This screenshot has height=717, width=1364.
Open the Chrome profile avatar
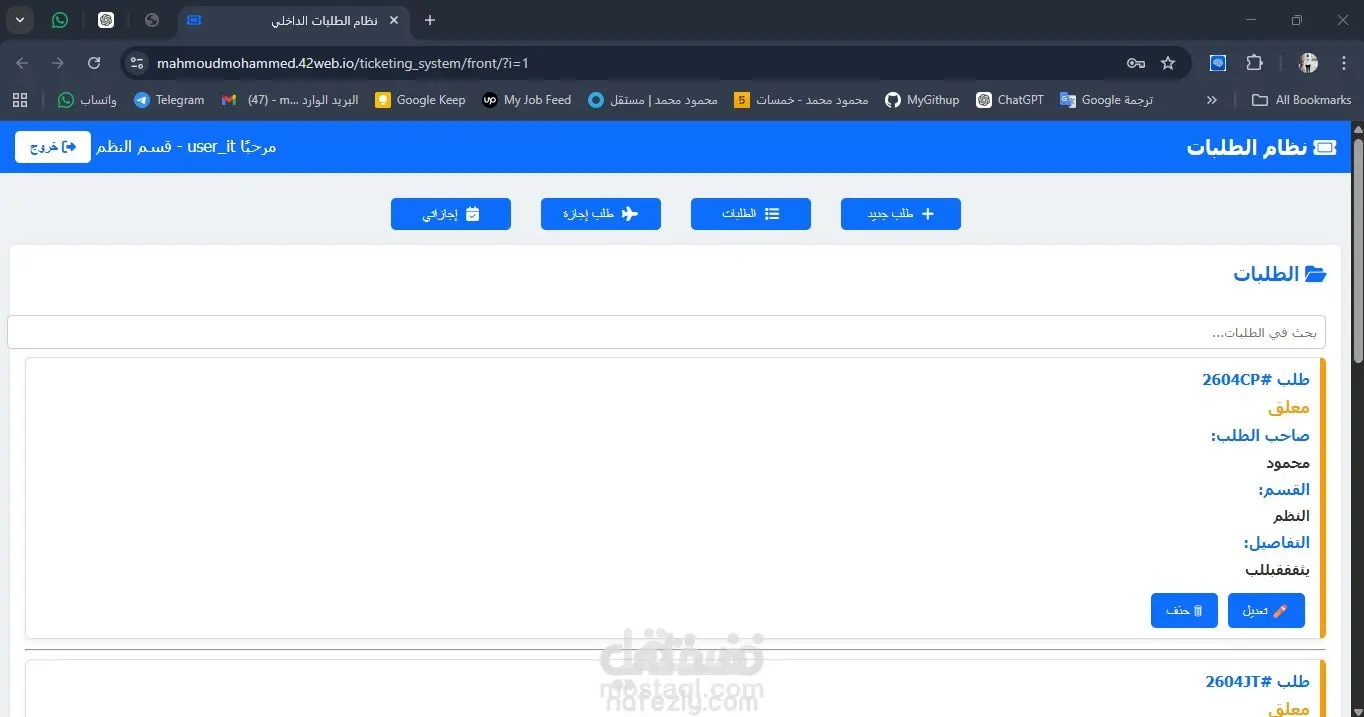point(1308,63)
